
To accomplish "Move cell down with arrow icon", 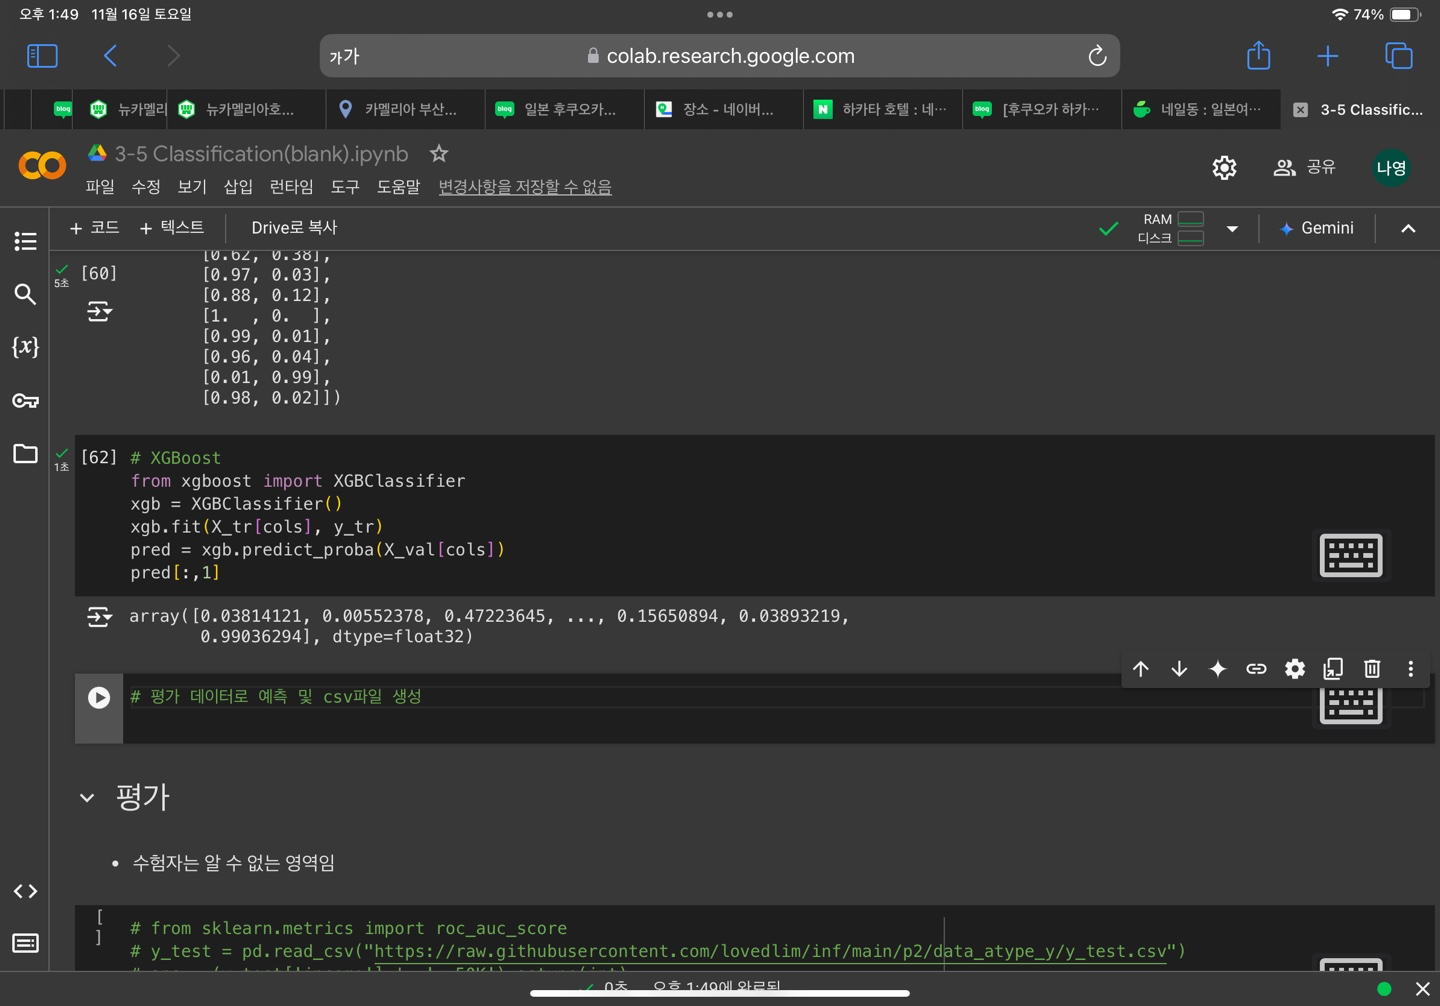I will [1179, 669].
